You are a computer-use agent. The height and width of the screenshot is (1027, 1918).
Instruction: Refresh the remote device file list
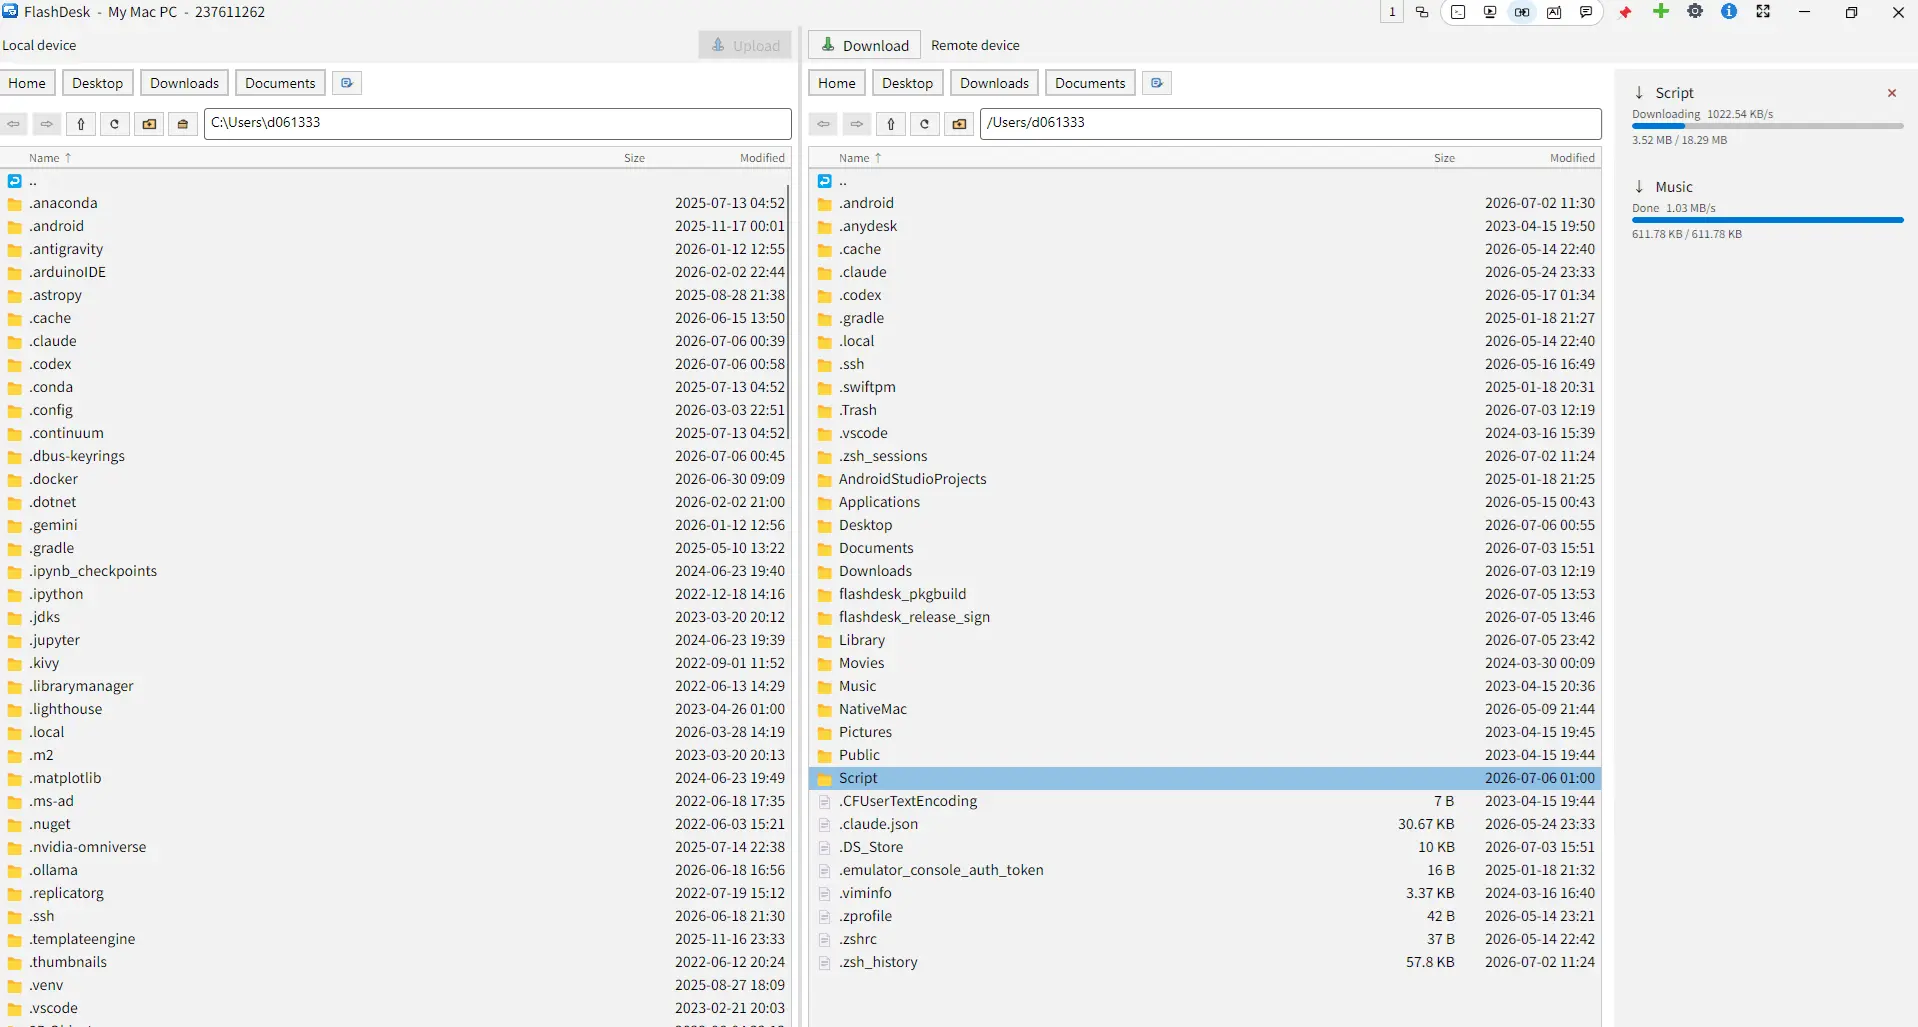pos(925,124)
